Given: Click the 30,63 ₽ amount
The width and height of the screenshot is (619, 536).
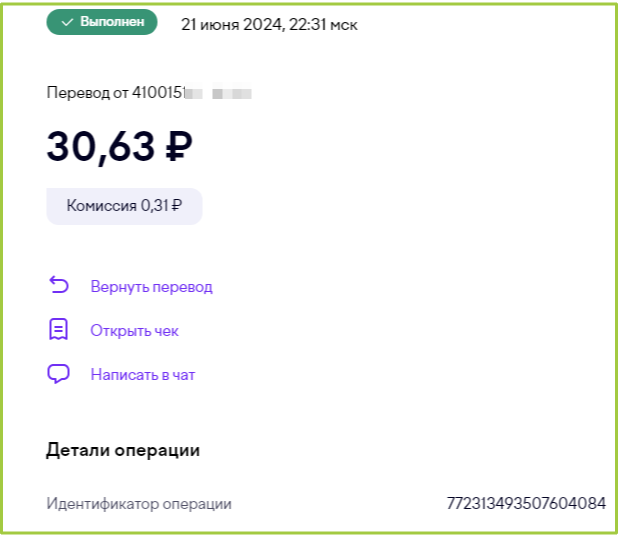Looking at the screenshot, I should pyautogui.click(x=120, y=146).
